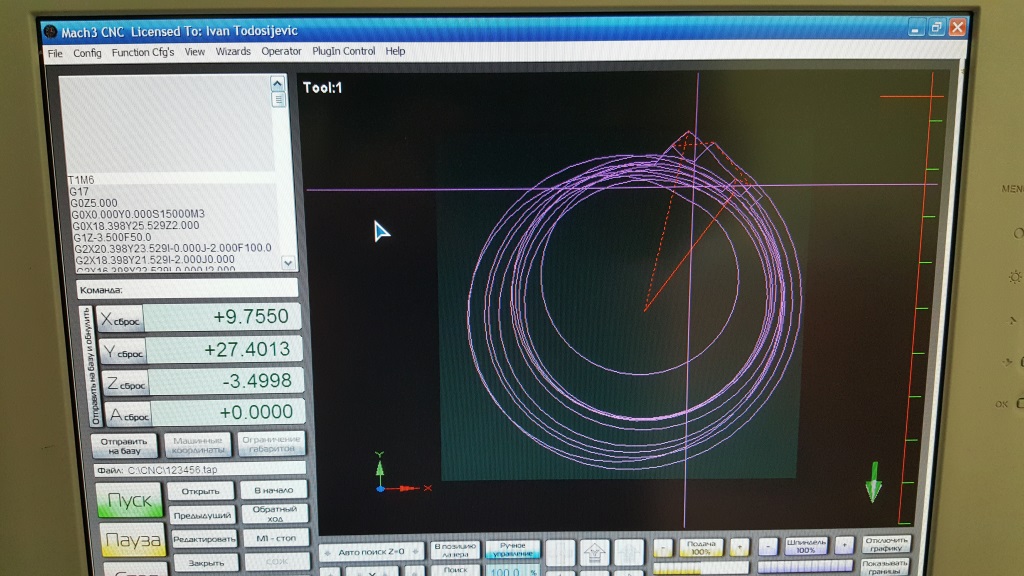Image resolution: width=1024 pixels, height=576 pixels.
Task: Click the Предыдущий button
Action: [202, 515]
